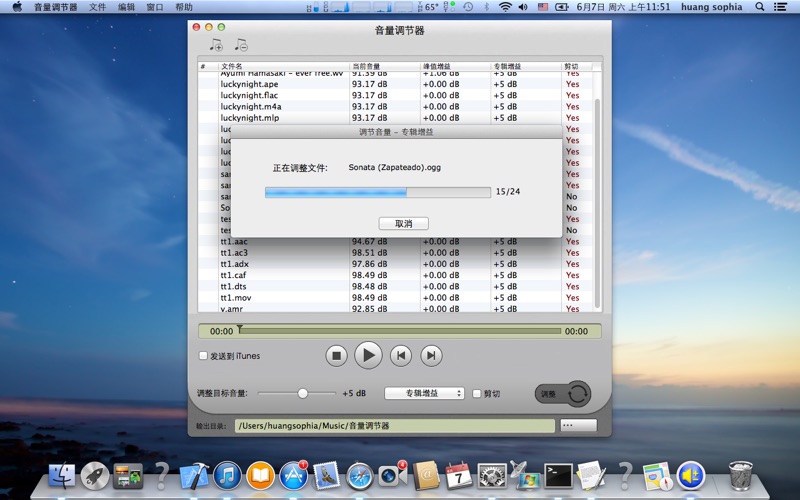The height and width of the screenshot is (500, 800).
Task: Click the output directory path field
Action: (x=394, y=426)
